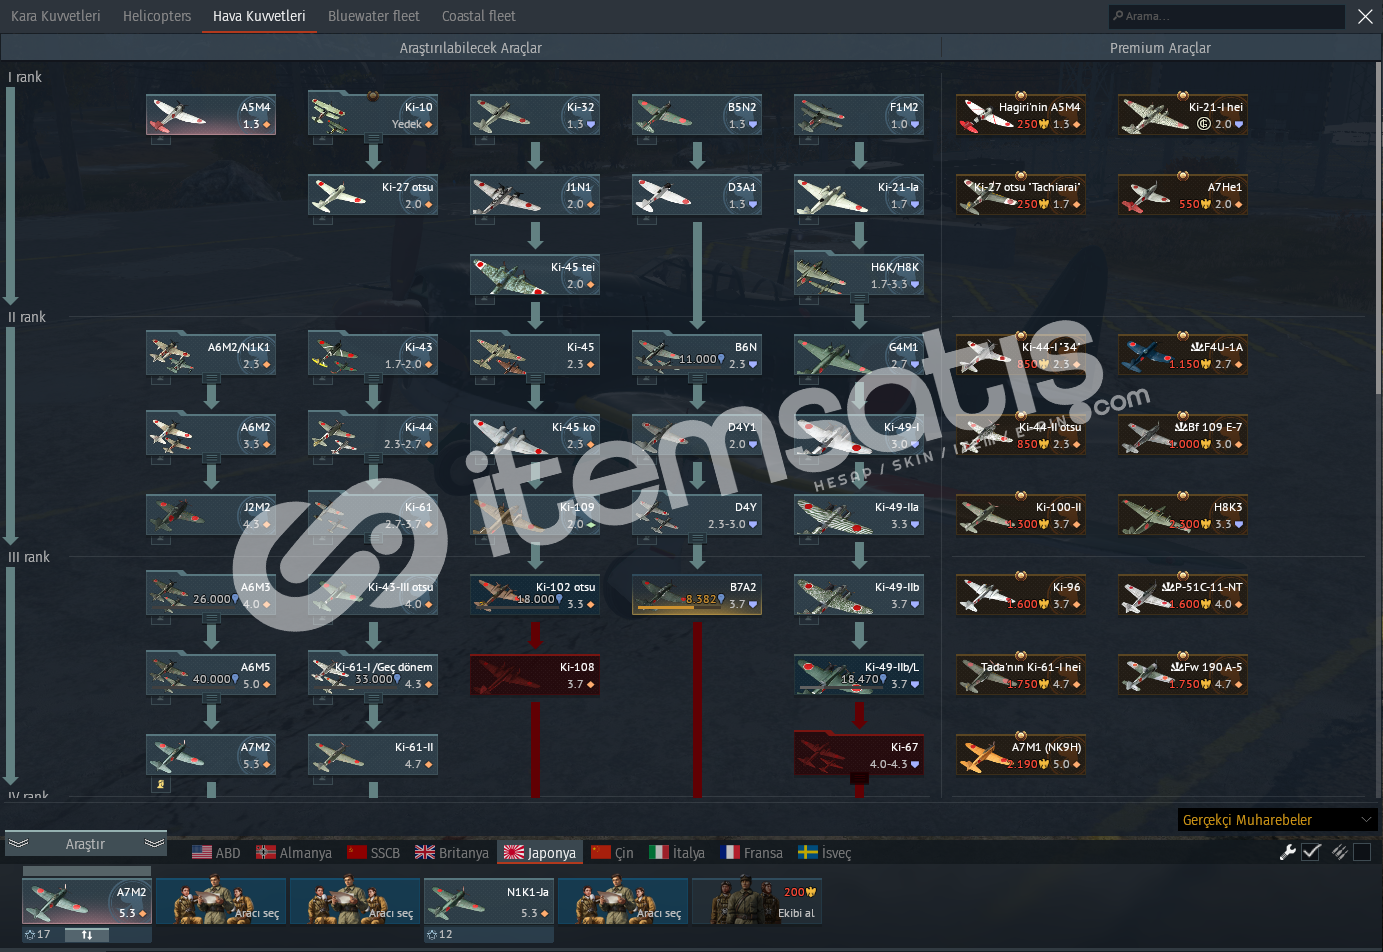This screenshot has height=952, width=1383.
Task: Click the Araştır button
Action: click(86, 844)
